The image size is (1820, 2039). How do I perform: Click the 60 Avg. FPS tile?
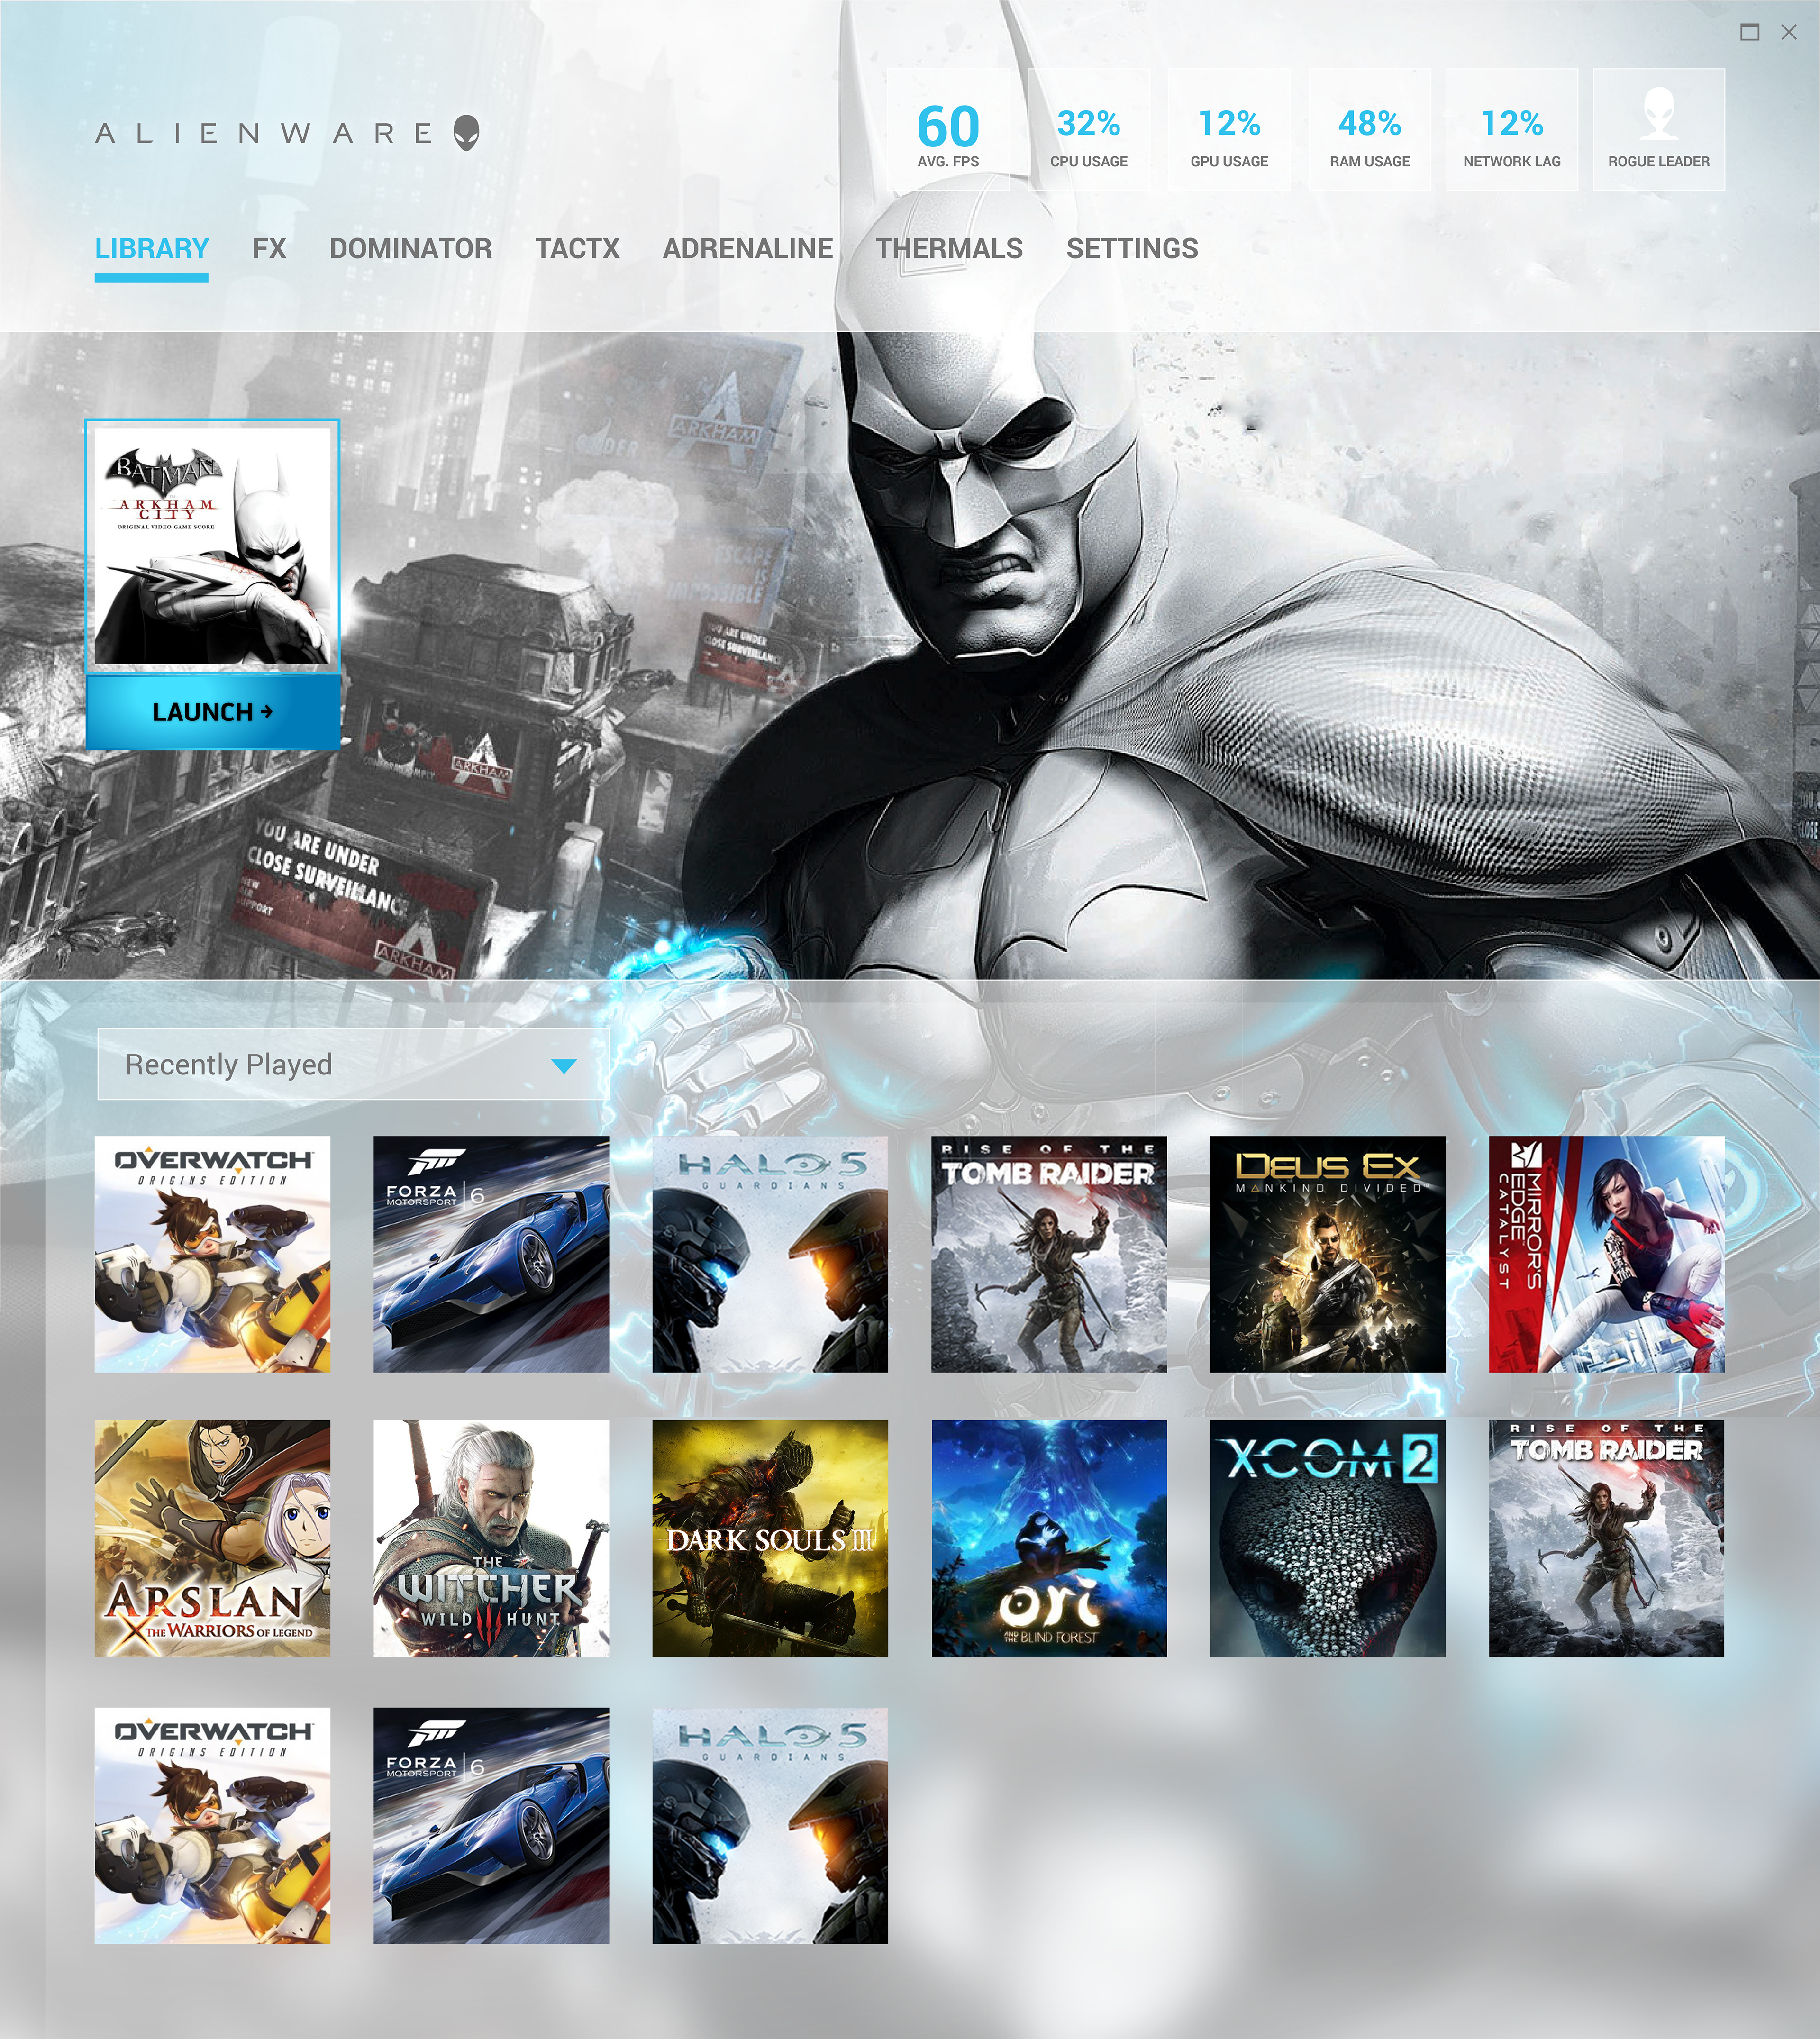pyautogui.click(x=947, y=130)
